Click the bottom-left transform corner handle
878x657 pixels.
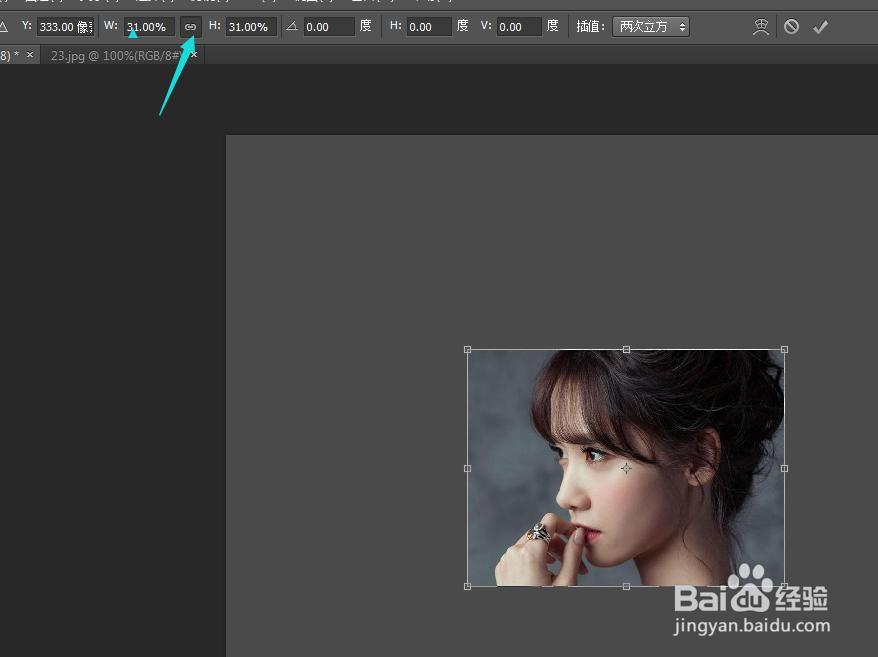tap(468, 586)
